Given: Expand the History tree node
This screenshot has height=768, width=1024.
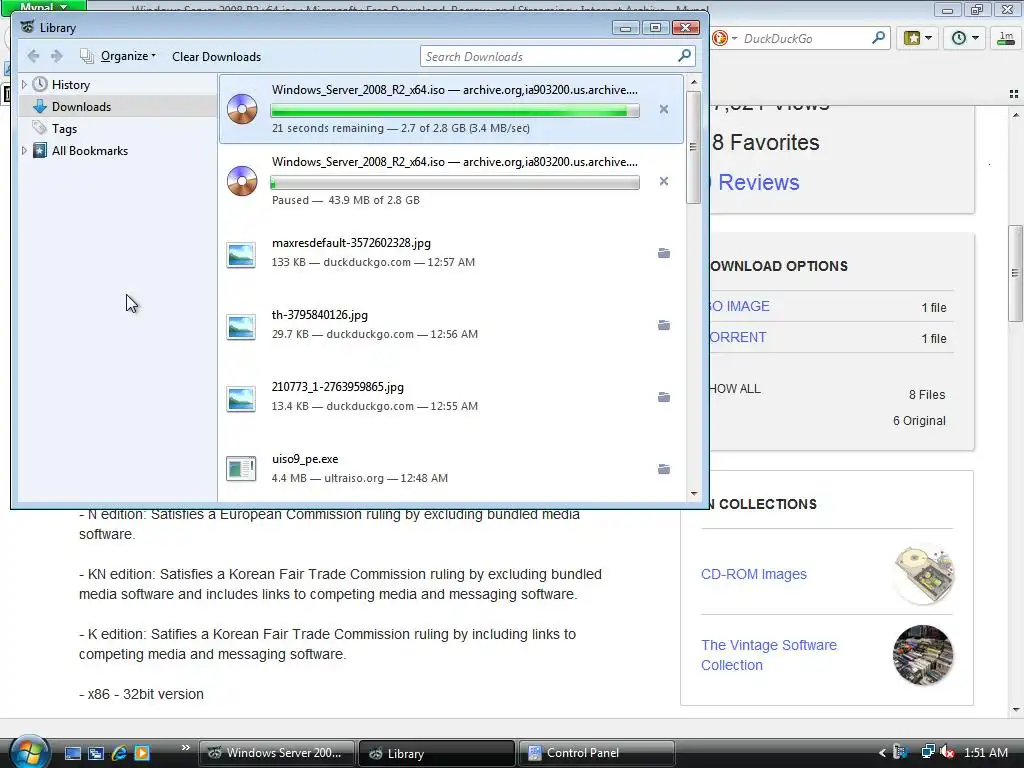Looking at the screenshot, I should coord(24,84).
